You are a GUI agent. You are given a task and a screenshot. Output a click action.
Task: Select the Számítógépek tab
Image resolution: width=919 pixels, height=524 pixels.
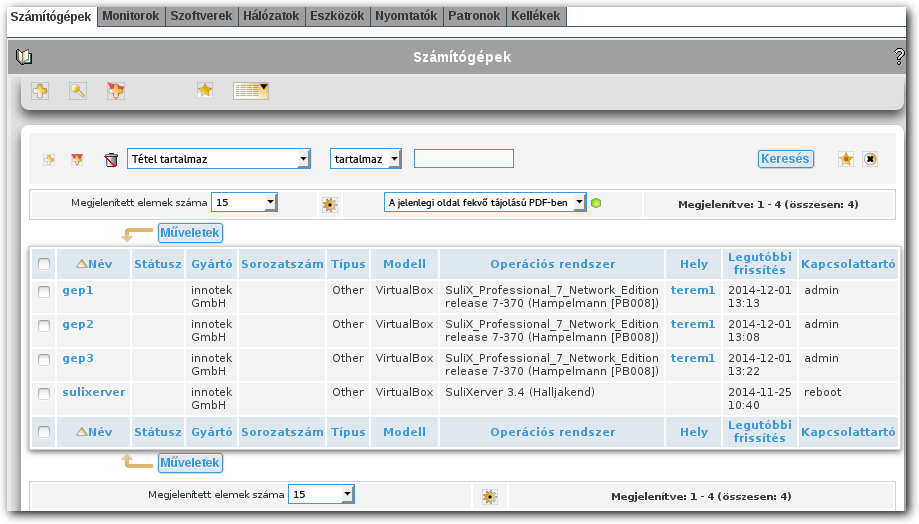(x=51, y=16)
